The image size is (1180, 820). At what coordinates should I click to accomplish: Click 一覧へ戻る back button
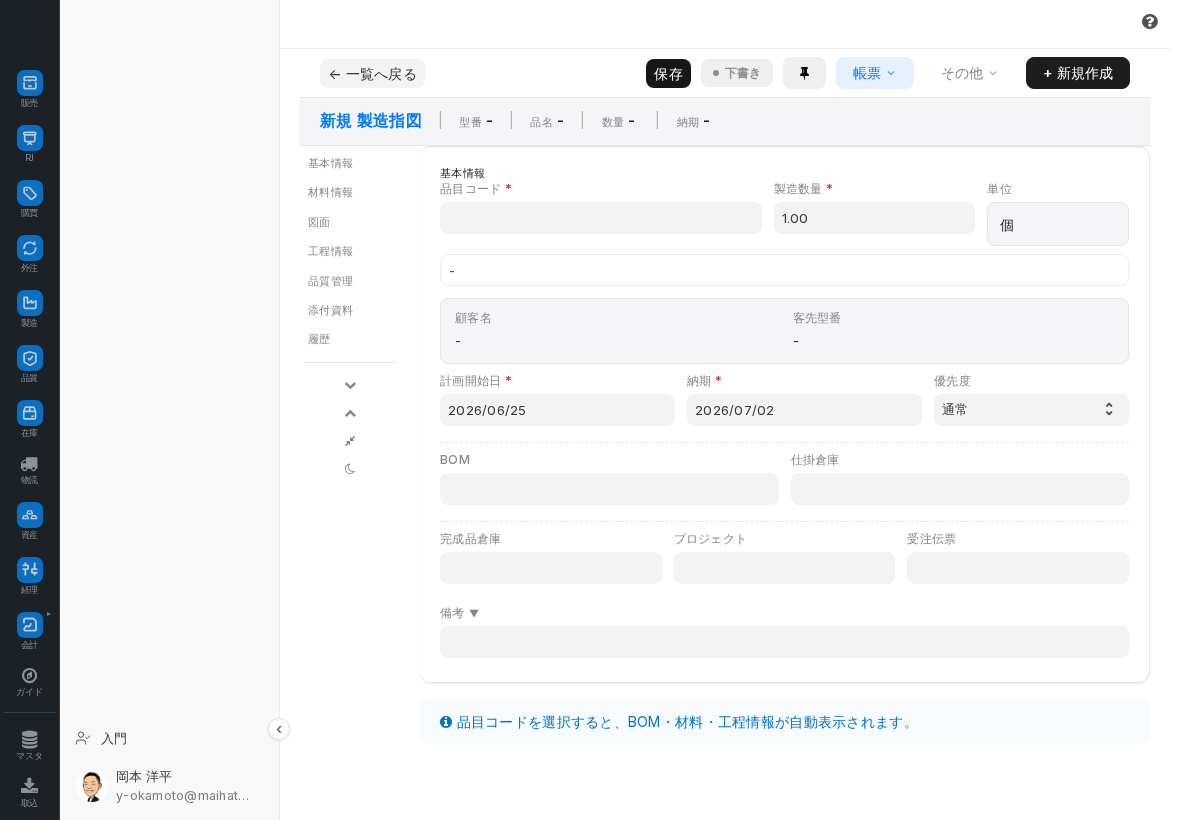373,74
